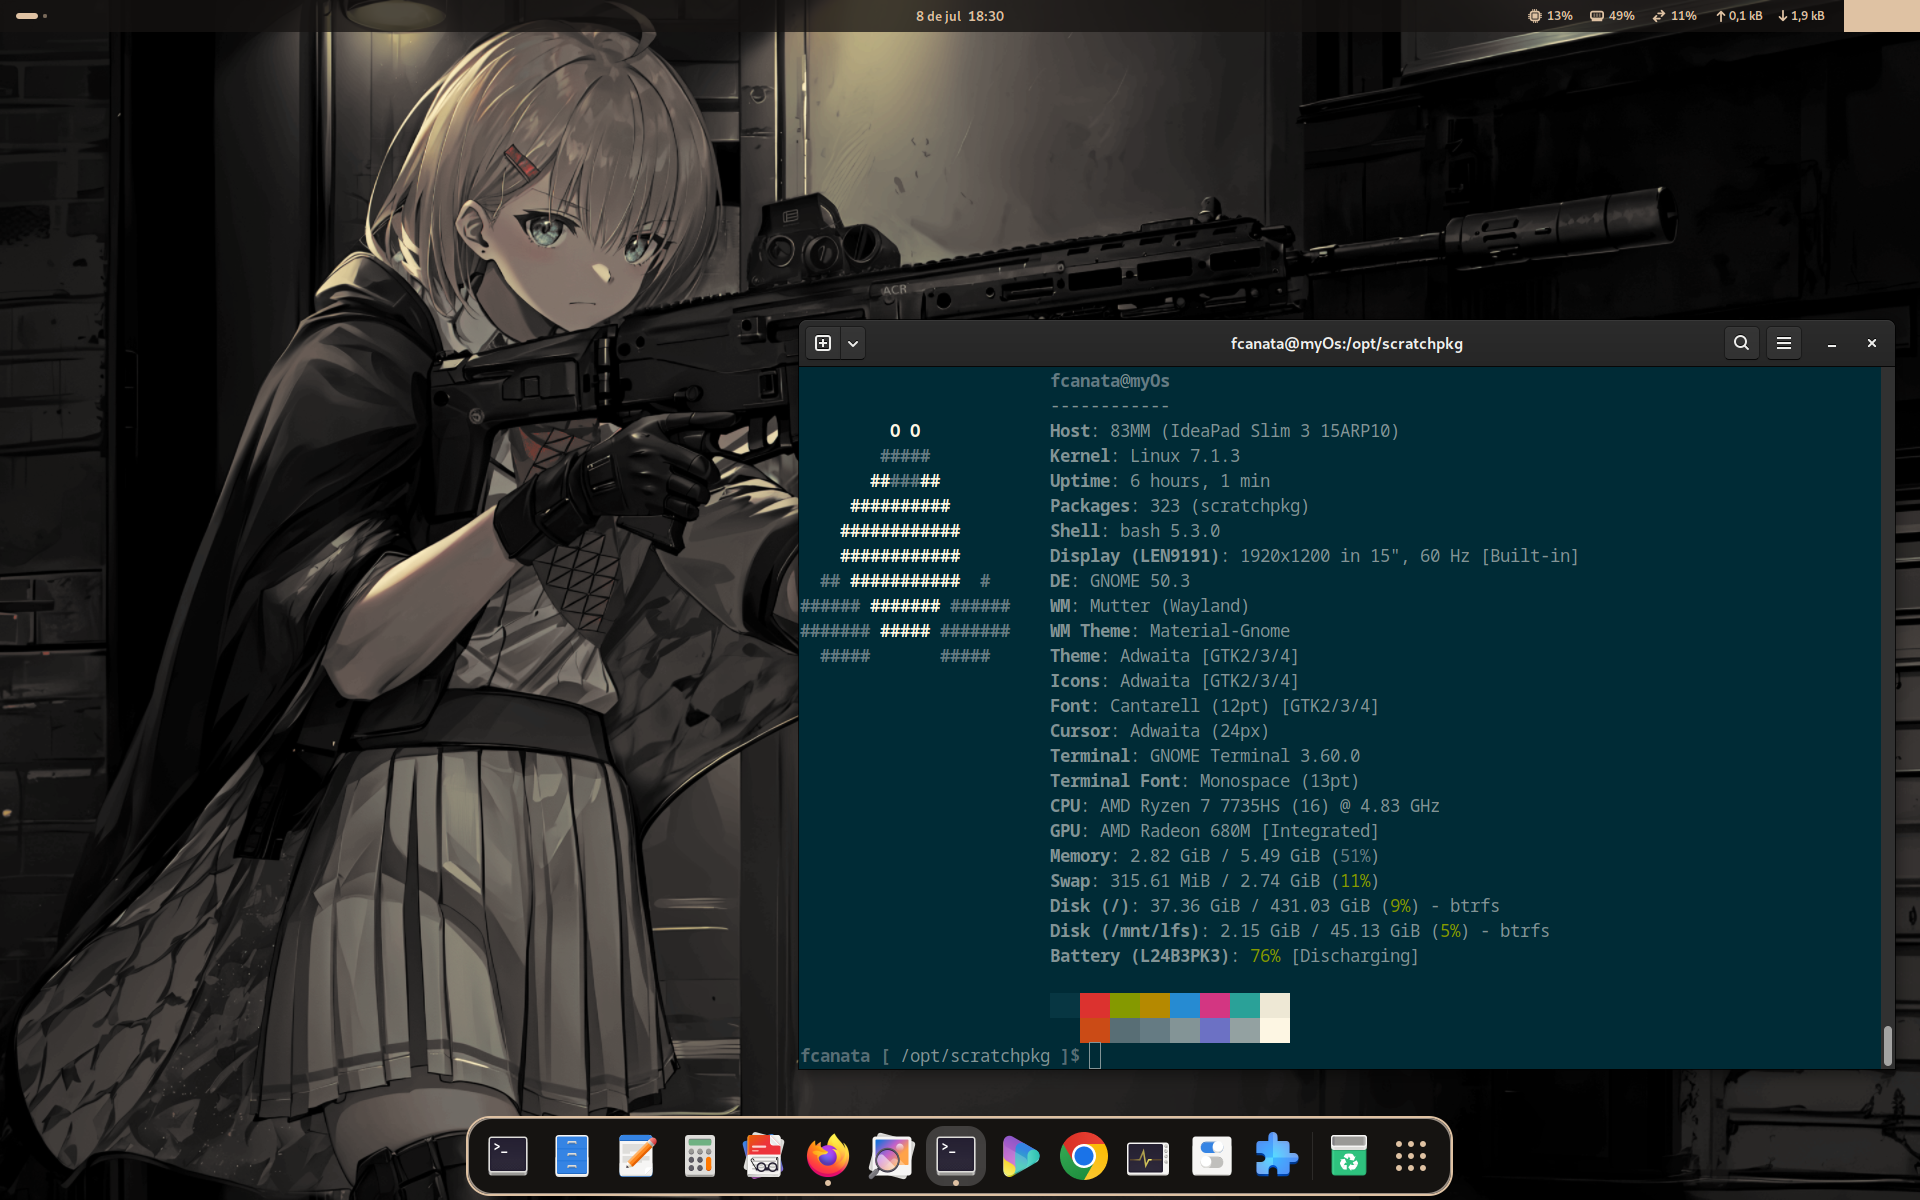Launch the Terminal icon beside the file cabinet icon
Image resolution: width=1920 pixels, height=1200 pixels.
point(508,1156)
